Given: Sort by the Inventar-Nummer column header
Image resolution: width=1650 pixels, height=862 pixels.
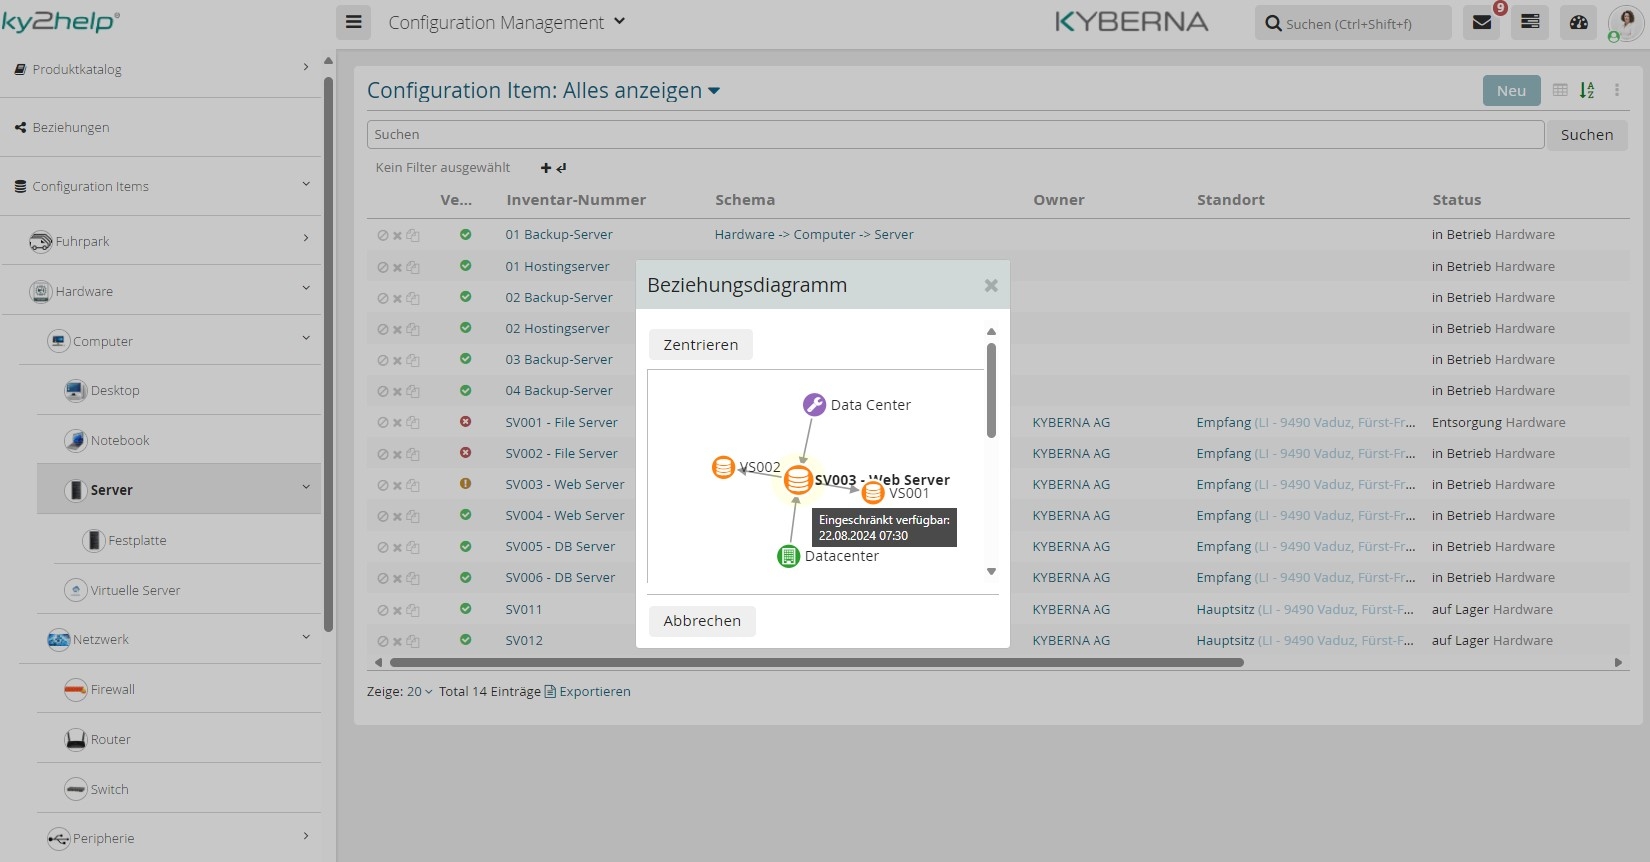Looking at the screenshot, I should click(x=576, y=200).
